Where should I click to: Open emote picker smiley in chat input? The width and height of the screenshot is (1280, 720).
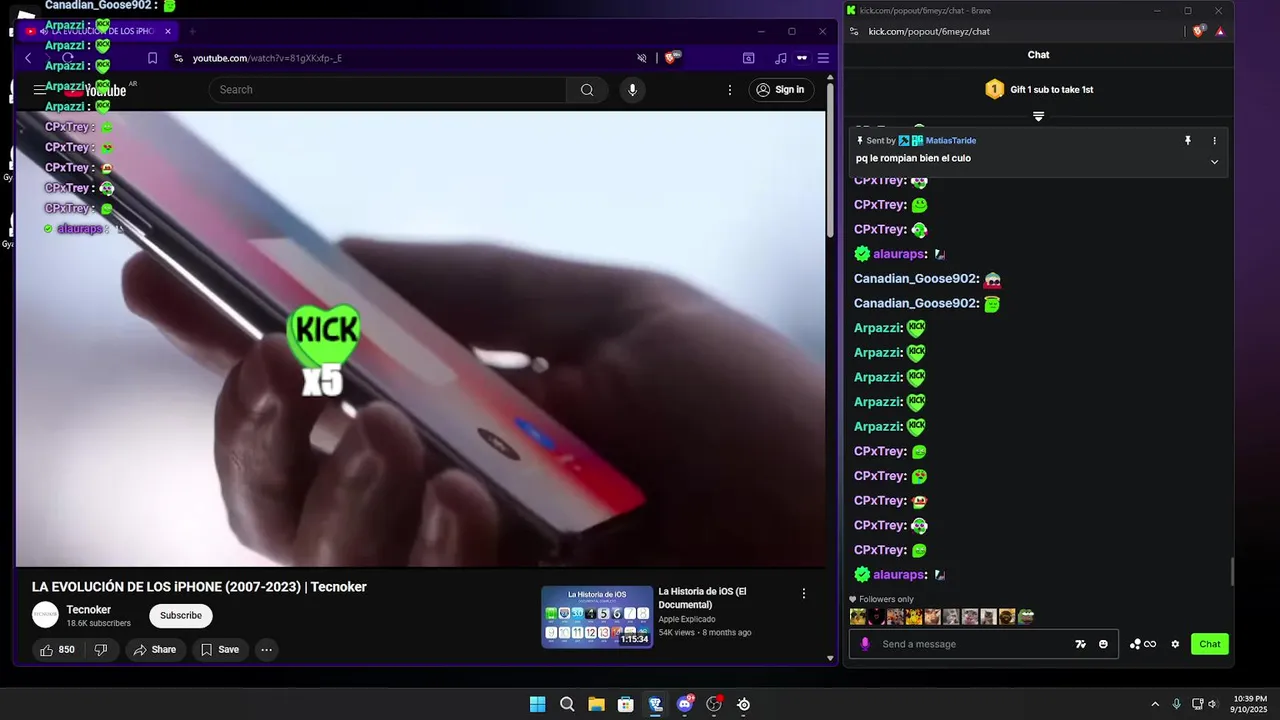(x=1103, y=644)
